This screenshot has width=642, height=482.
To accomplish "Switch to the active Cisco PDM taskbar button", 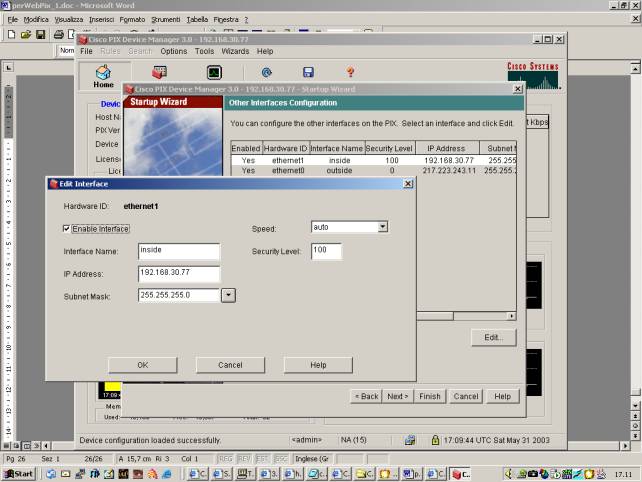I will (x=461, y=474).
